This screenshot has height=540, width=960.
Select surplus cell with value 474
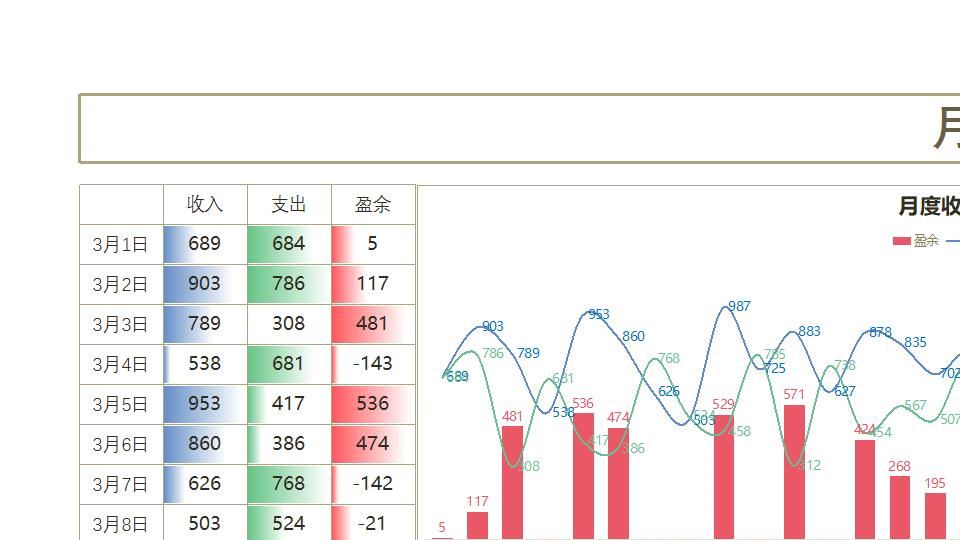373,444
